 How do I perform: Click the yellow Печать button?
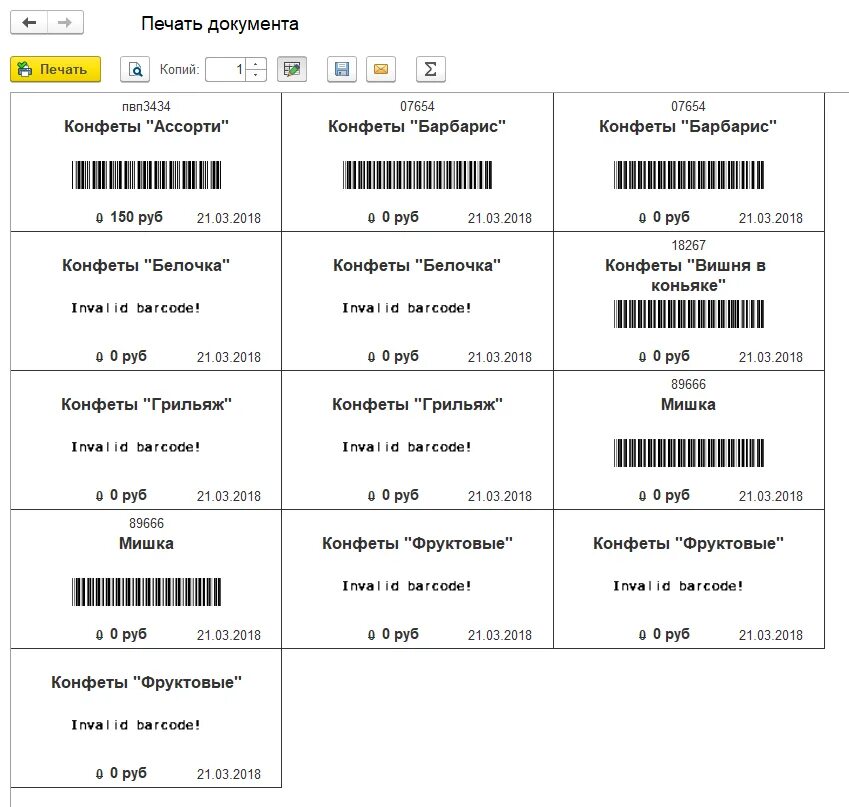coord(56,69)
